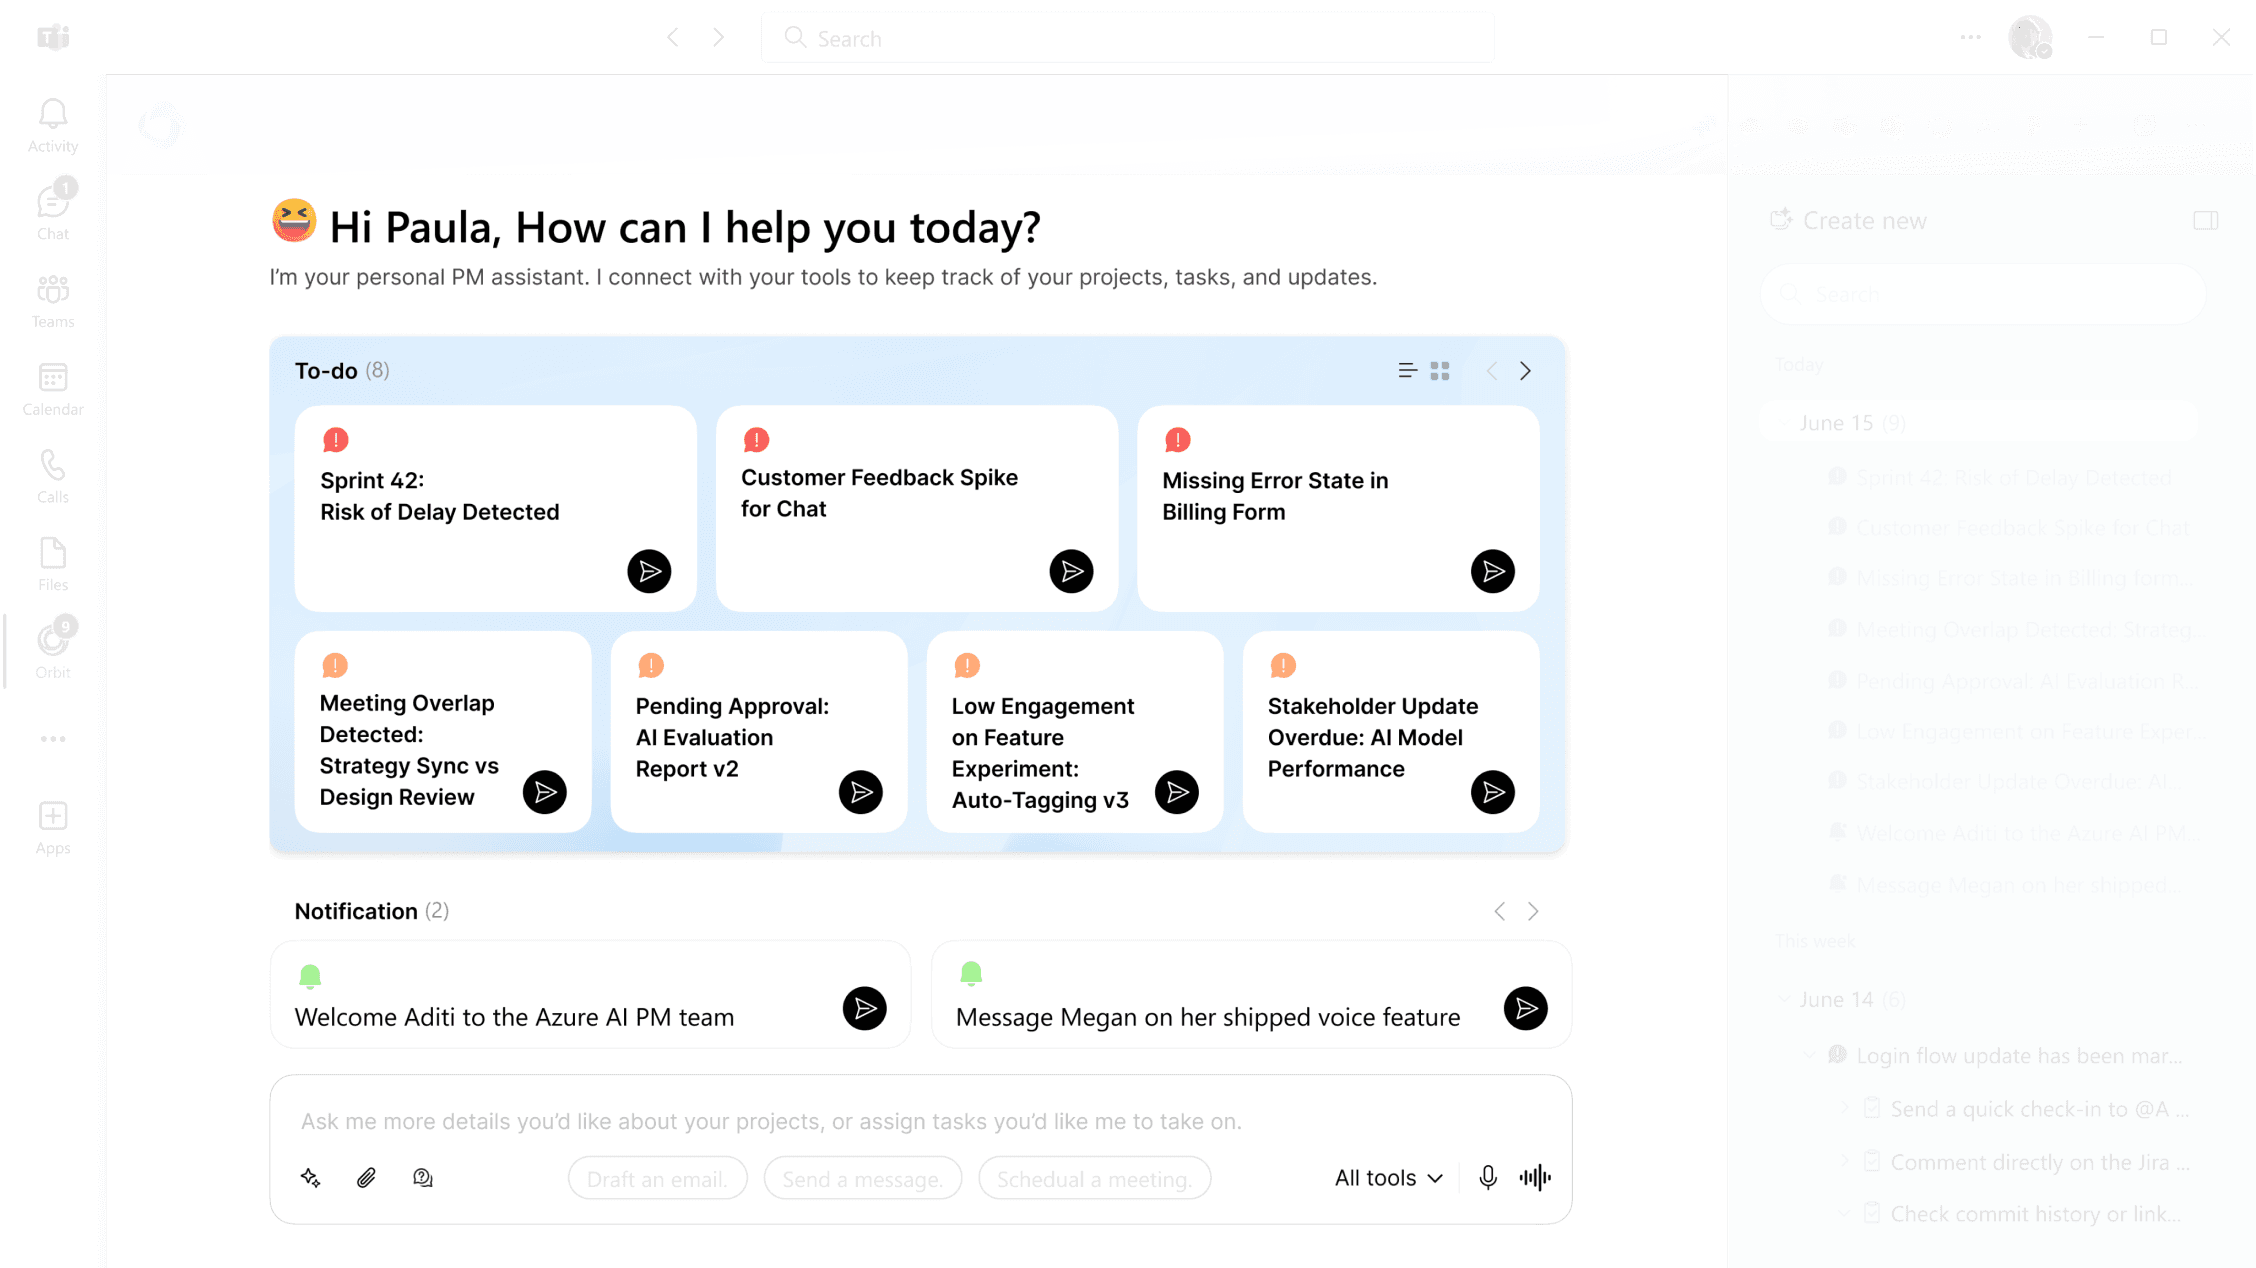Click the sparkle prompt suggestions icon

310,1177
